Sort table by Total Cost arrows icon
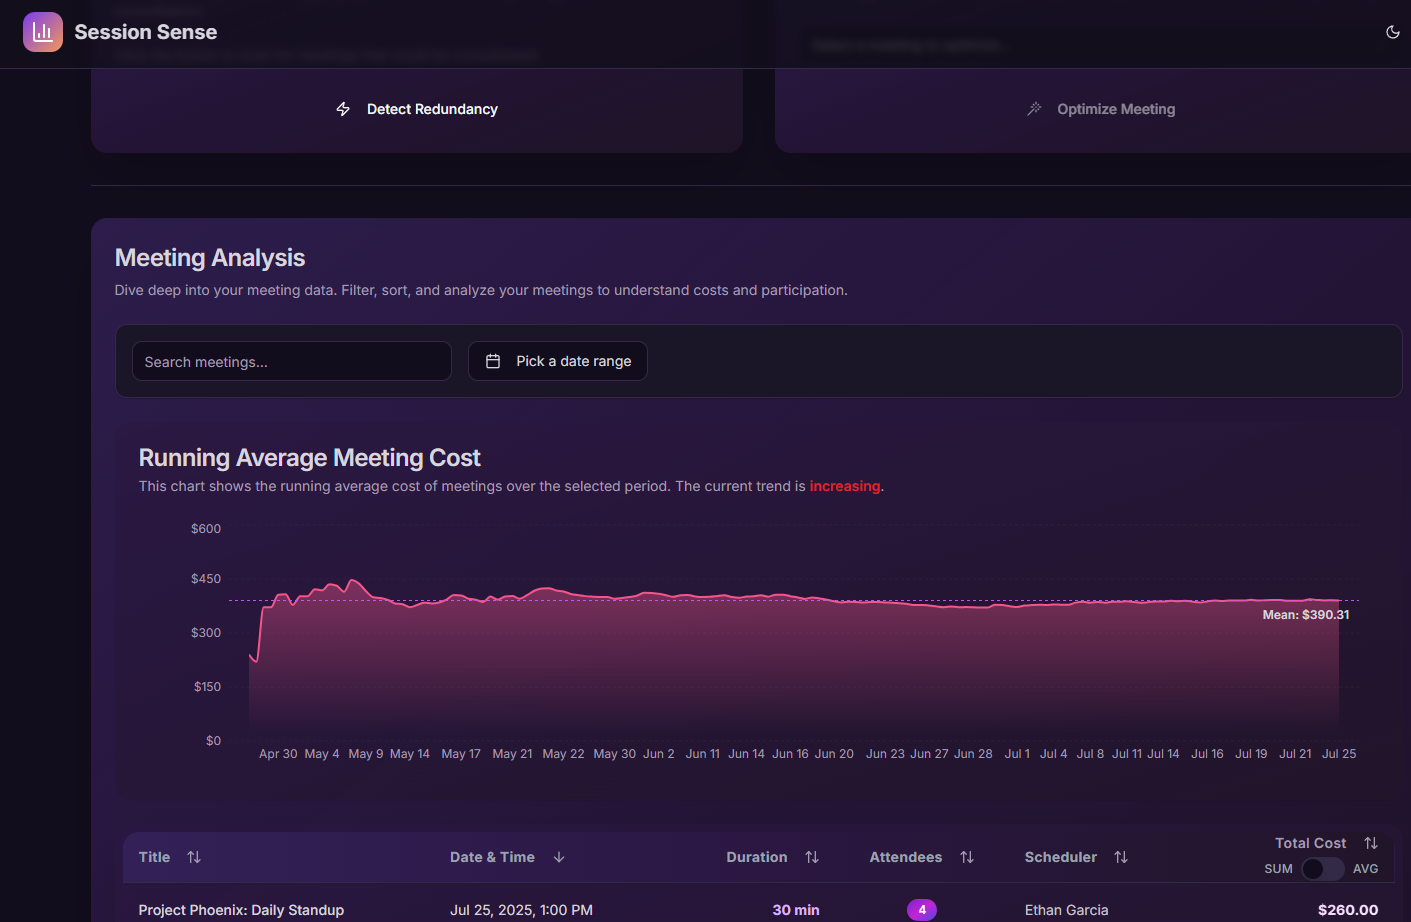 [x=1371, y=843]
